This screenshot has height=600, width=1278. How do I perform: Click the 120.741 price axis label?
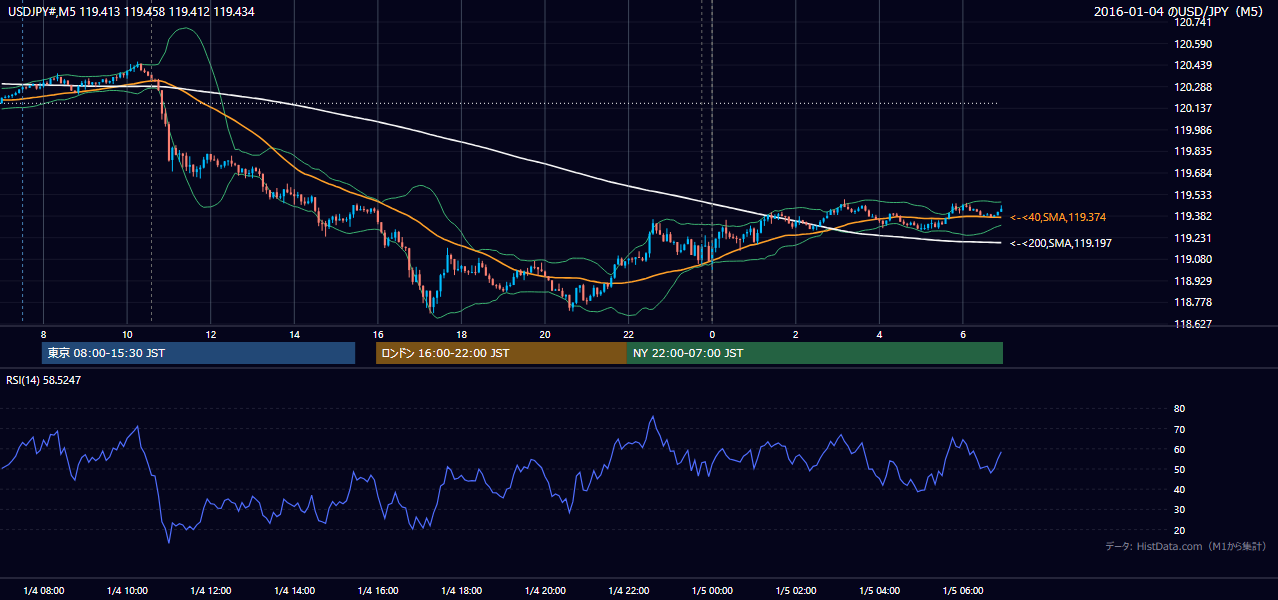coord(1194,23)
